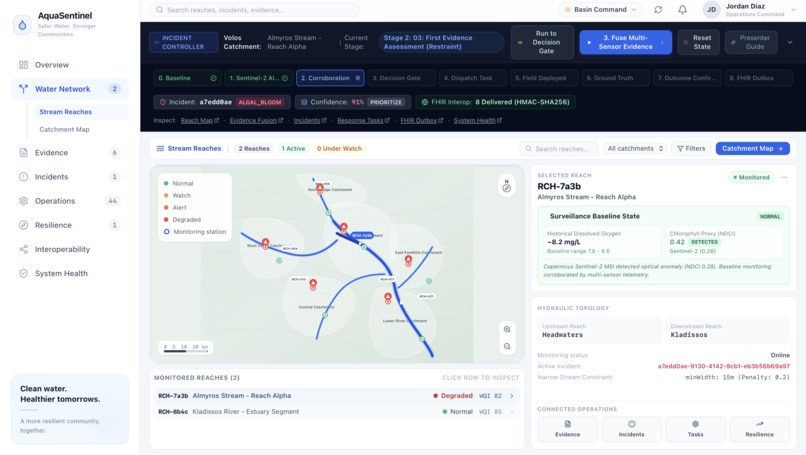Zoom out on the map
This screenshot has height=455, width=806.
pos(507,347)
